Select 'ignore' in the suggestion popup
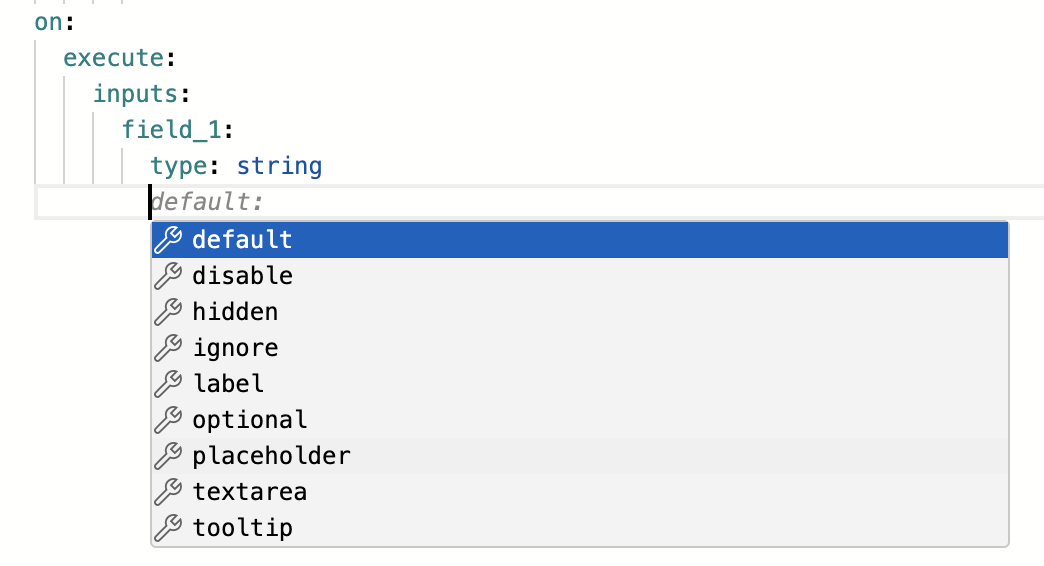 point(235,348)
